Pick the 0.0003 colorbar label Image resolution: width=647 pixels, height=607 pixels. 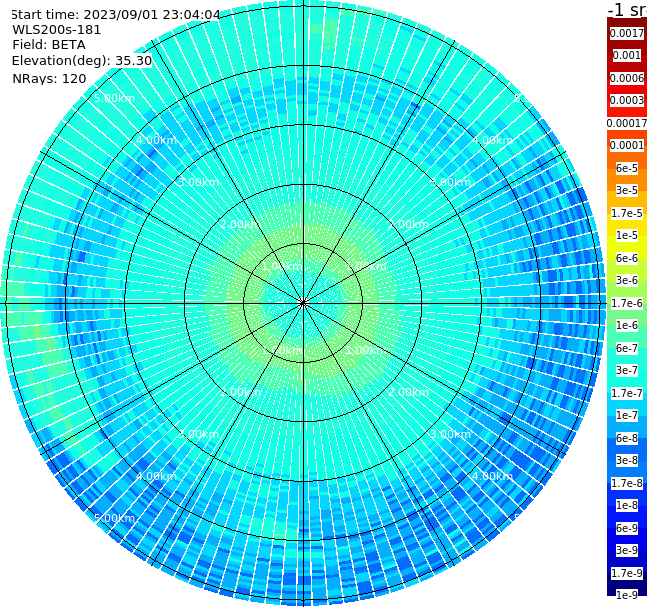click(627, 100)
